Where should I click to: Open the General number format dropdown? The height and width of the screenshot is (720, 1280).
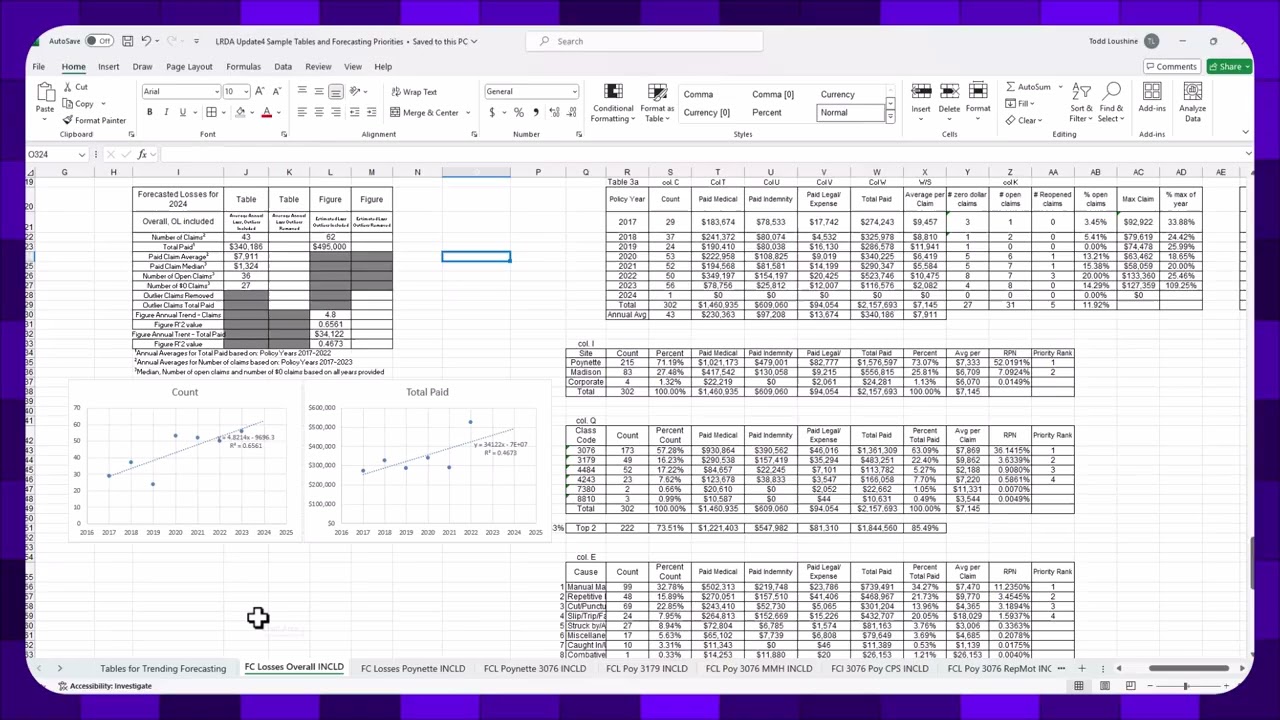click(x=574, y=92)
